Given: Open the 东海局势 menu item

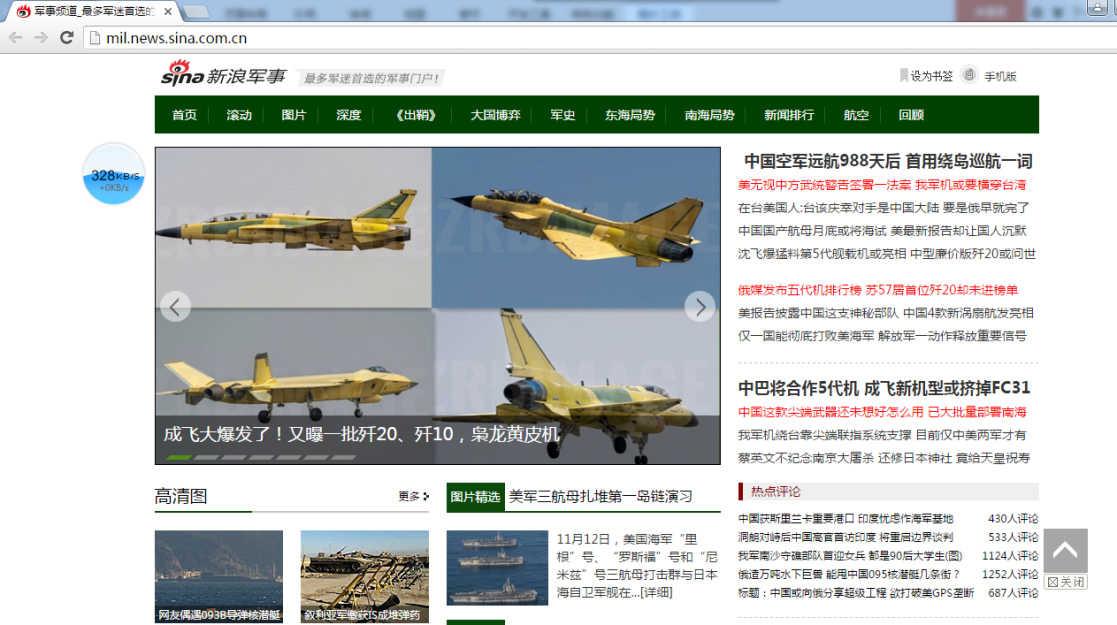Looking at the screenshot, I should pos(630,115).
